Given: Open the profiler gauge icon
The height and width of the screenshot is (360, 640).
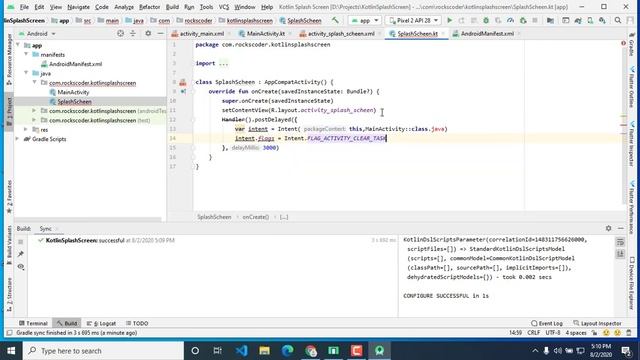Looking at the screenshot, I should [510, 20].
